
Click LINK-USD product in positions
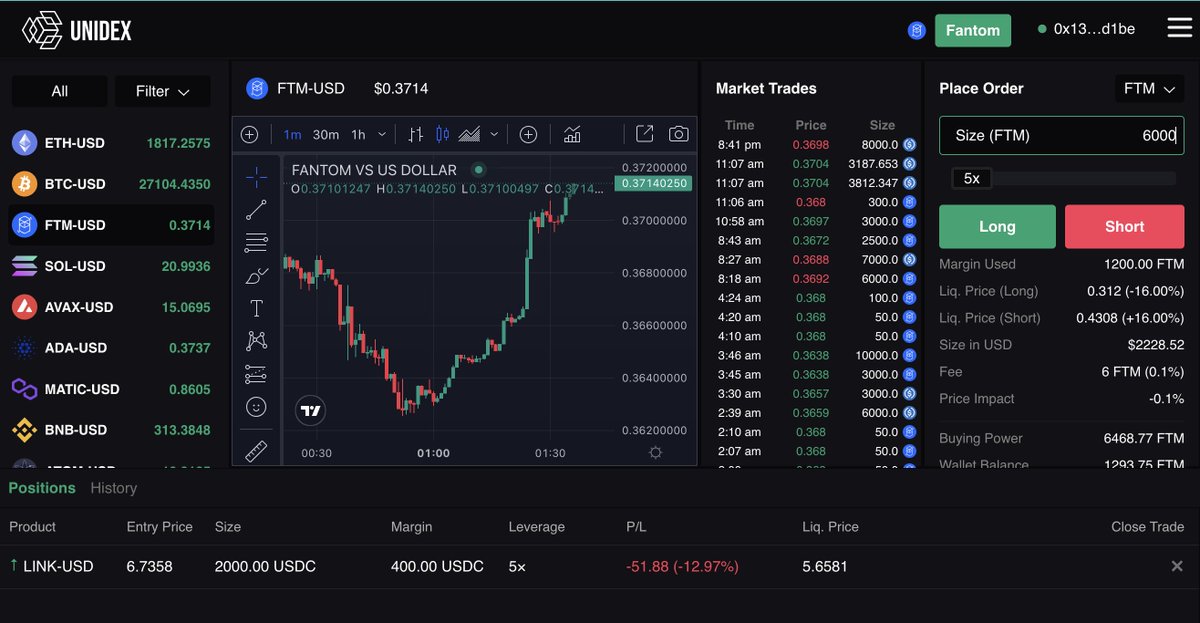(58, 566)
